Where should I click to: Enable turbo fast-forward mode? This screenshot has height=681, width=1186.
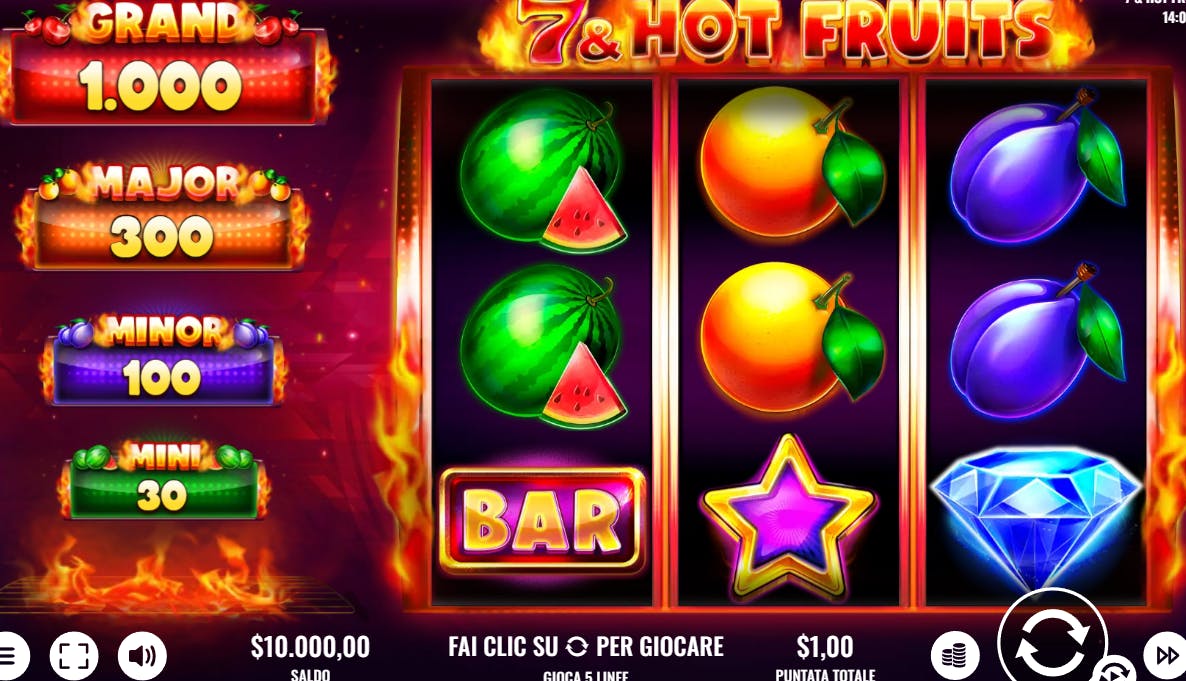[1166, 655]
